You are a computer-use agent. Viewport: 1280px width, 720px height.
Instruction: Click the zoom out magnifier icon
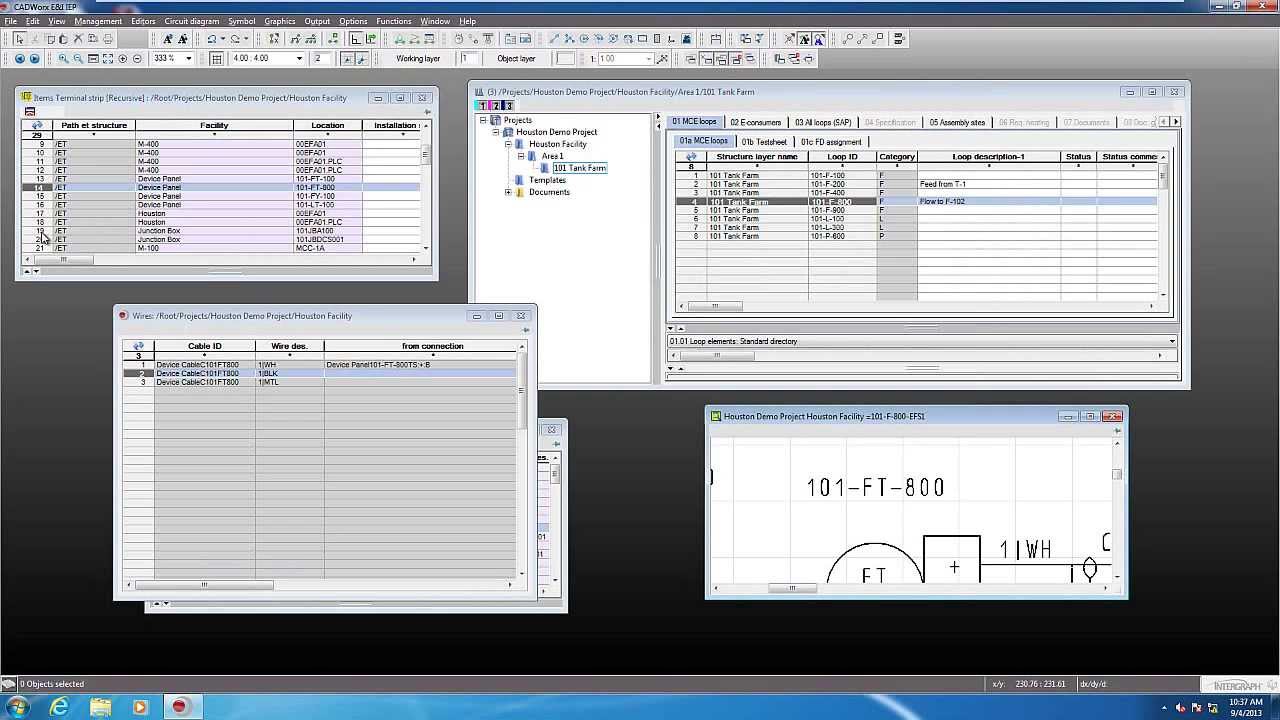click(x=78, y=58)
